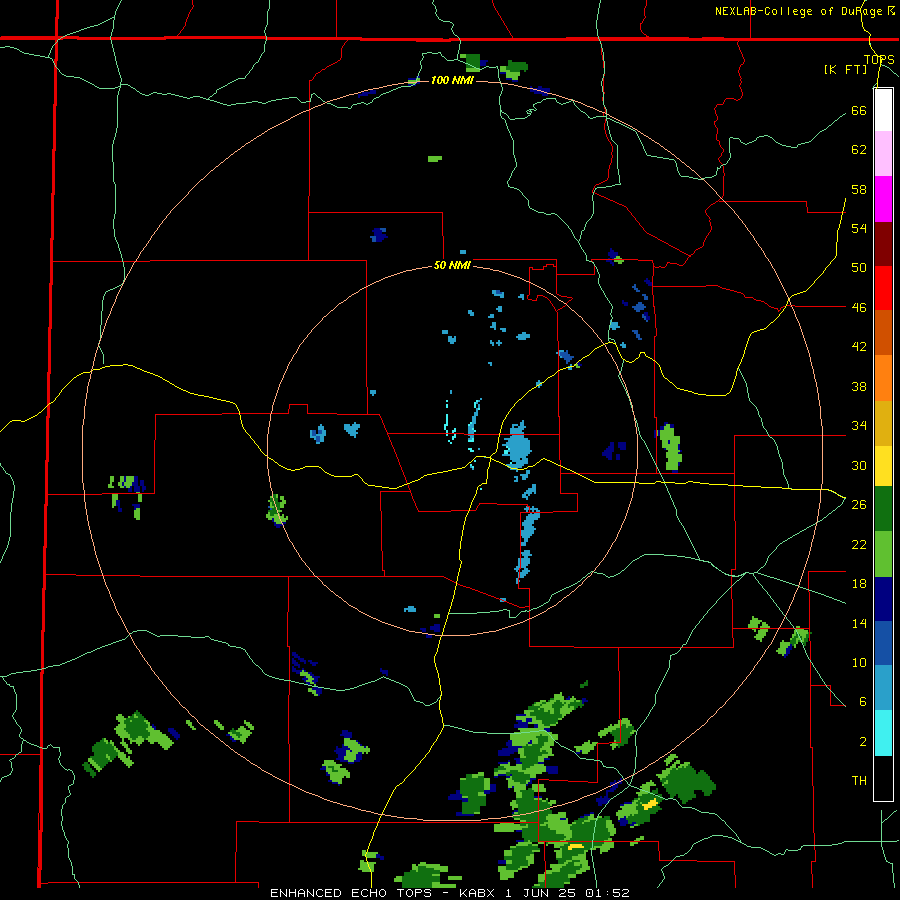Screen dimensions: 900x900
Task: Click the 'KABX' radar site identifier
Action: (476, 893)
